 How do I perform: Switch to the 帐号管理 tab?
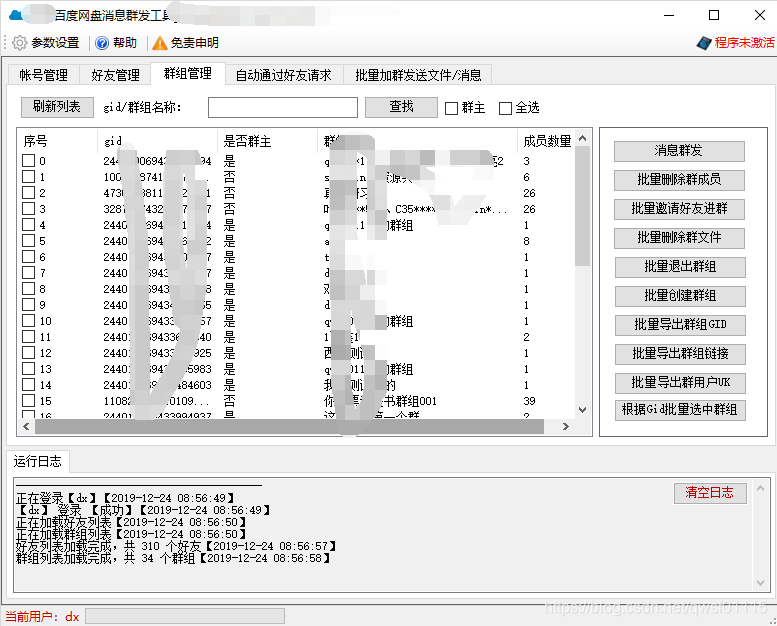(x=44, y=75)
